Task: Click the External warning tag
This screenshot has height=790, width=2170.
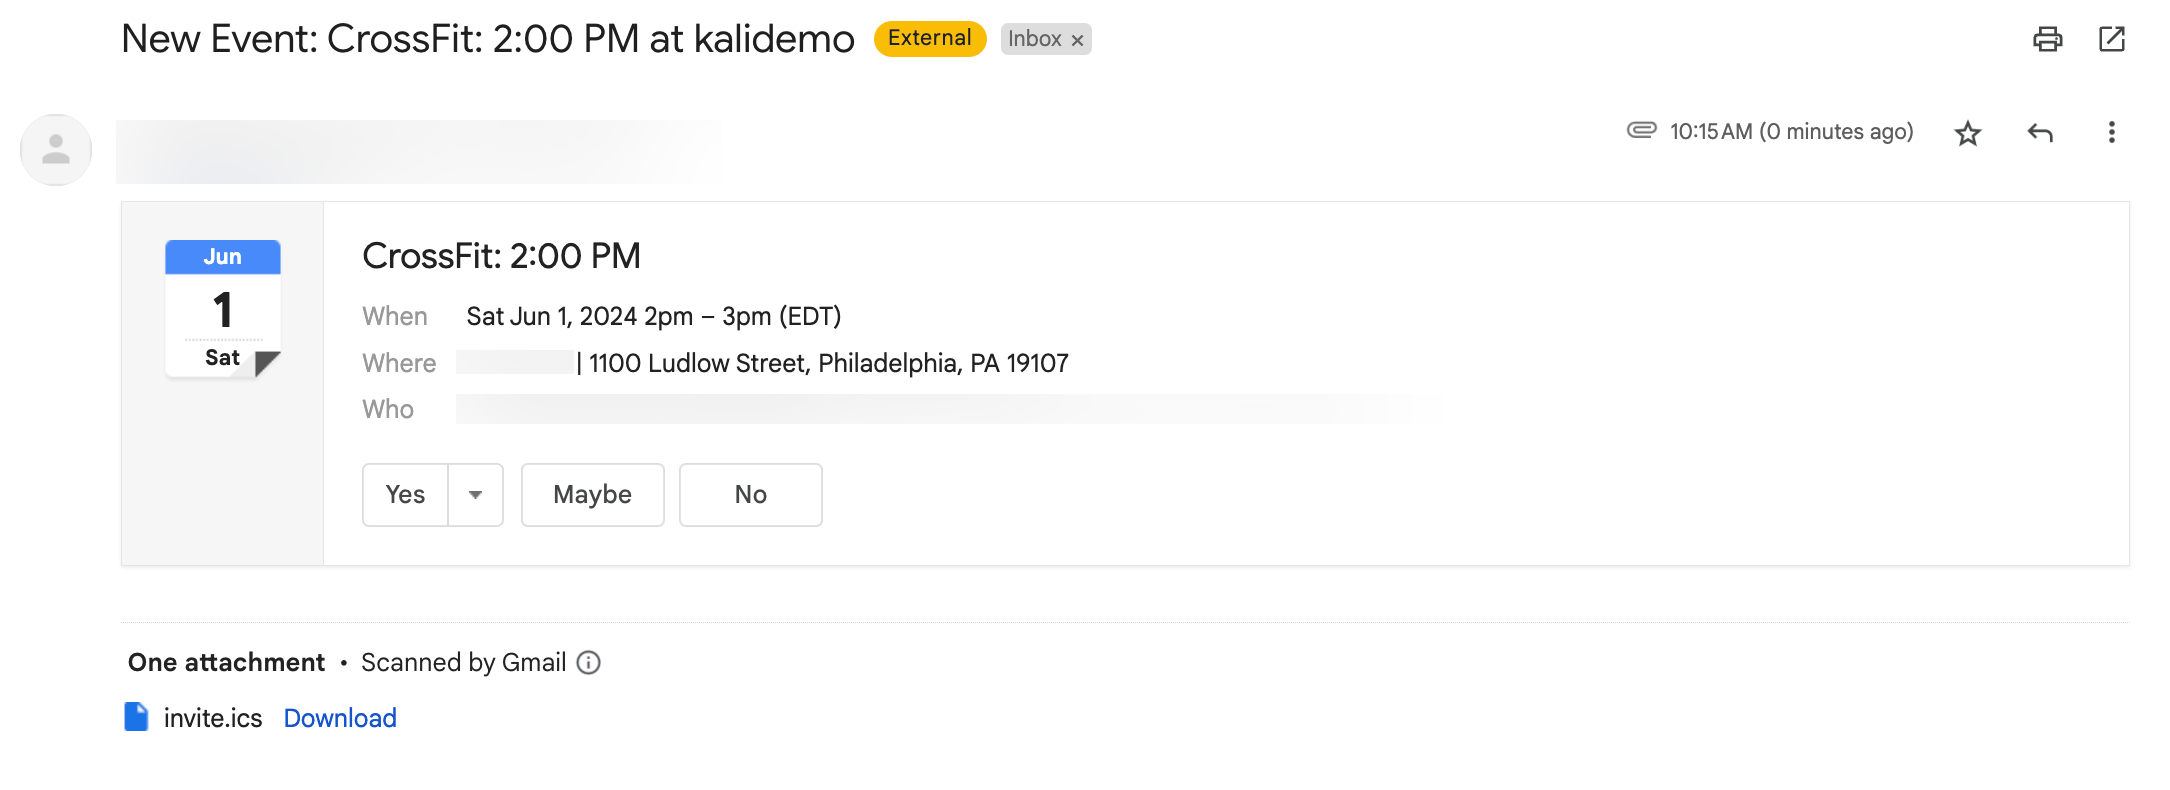Action: coord(929,39)
